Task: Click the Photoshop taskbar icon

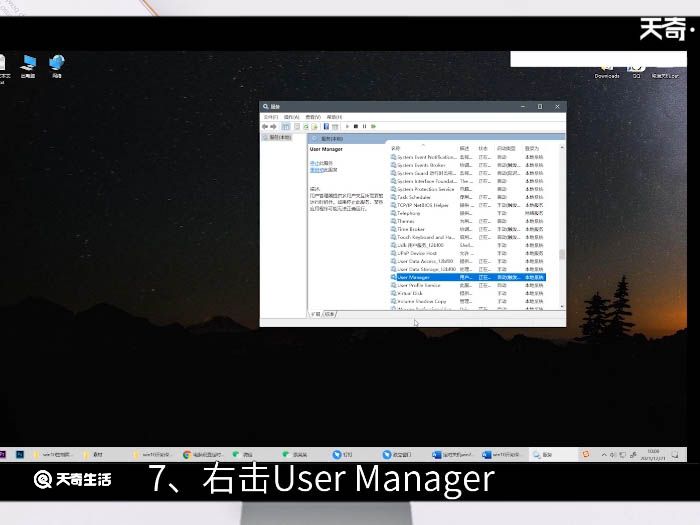Action: click(20, 454)
